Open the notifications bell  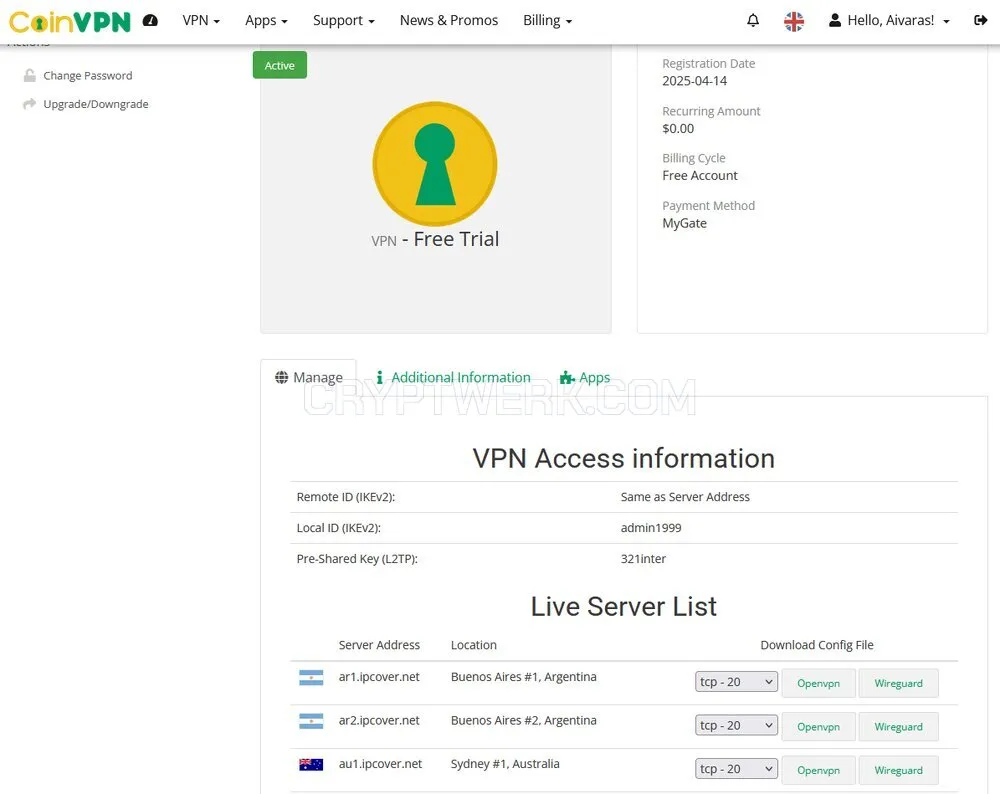[x=753, y=20]
